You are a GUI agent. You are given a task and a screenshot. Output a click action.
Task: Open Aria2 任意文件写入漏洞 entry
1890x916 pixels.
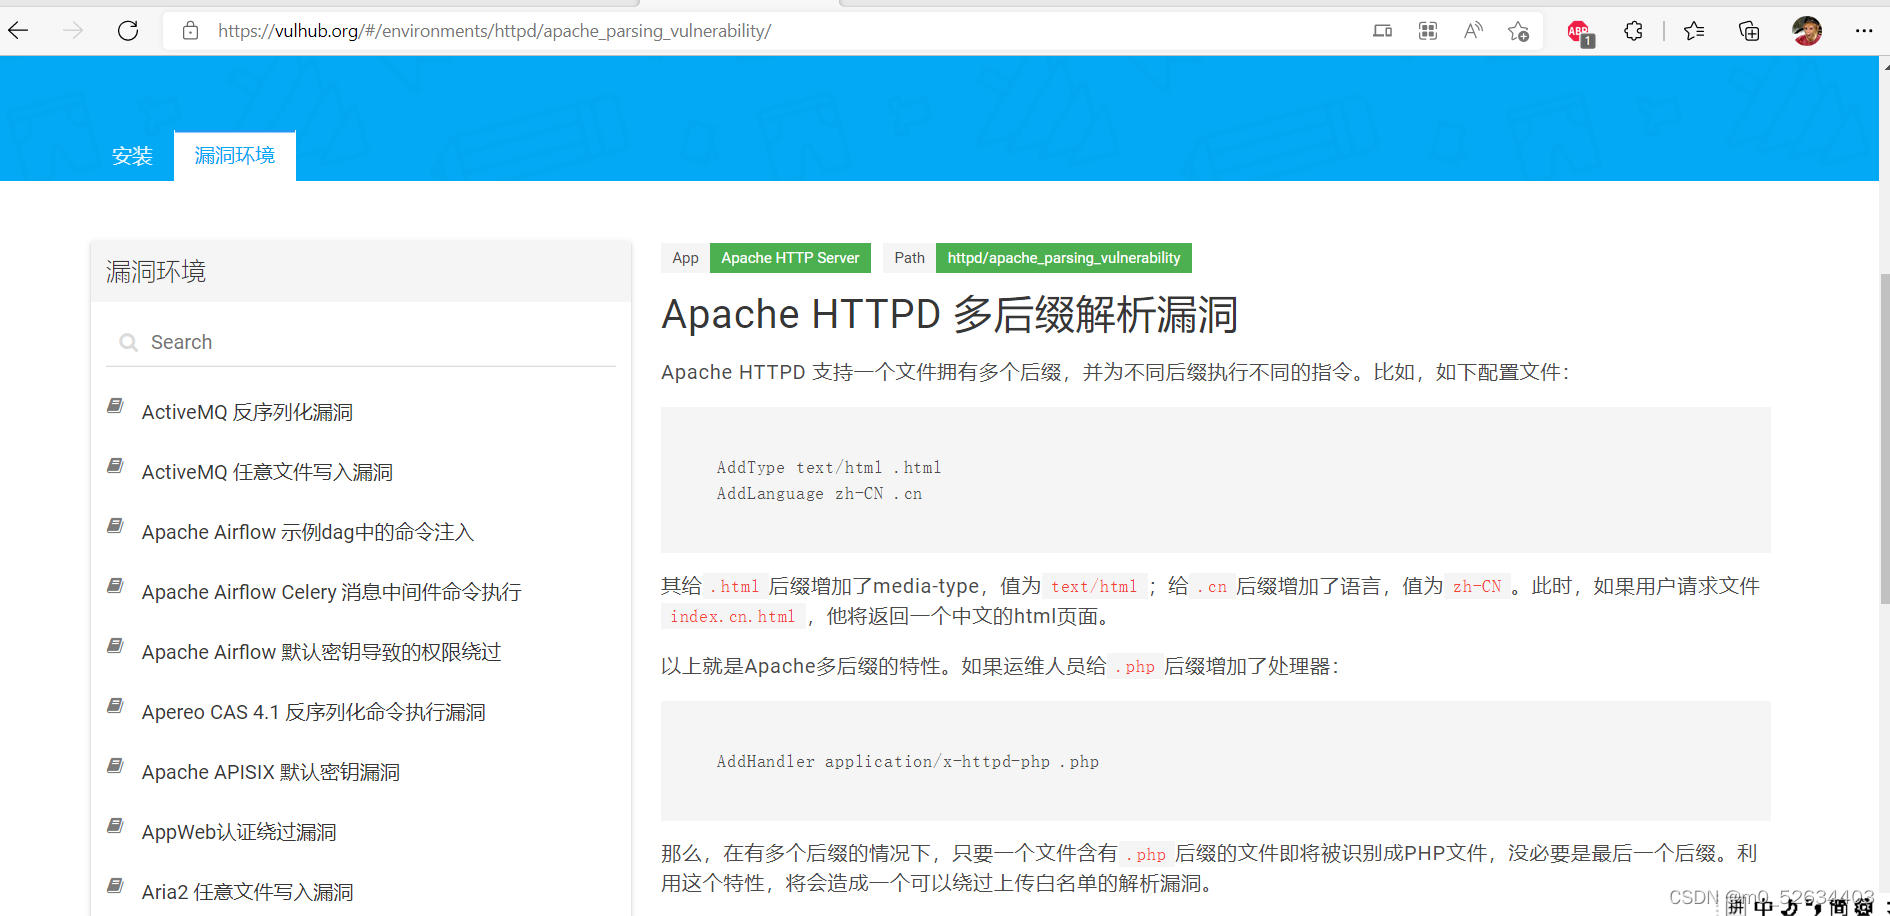point(247,892)
